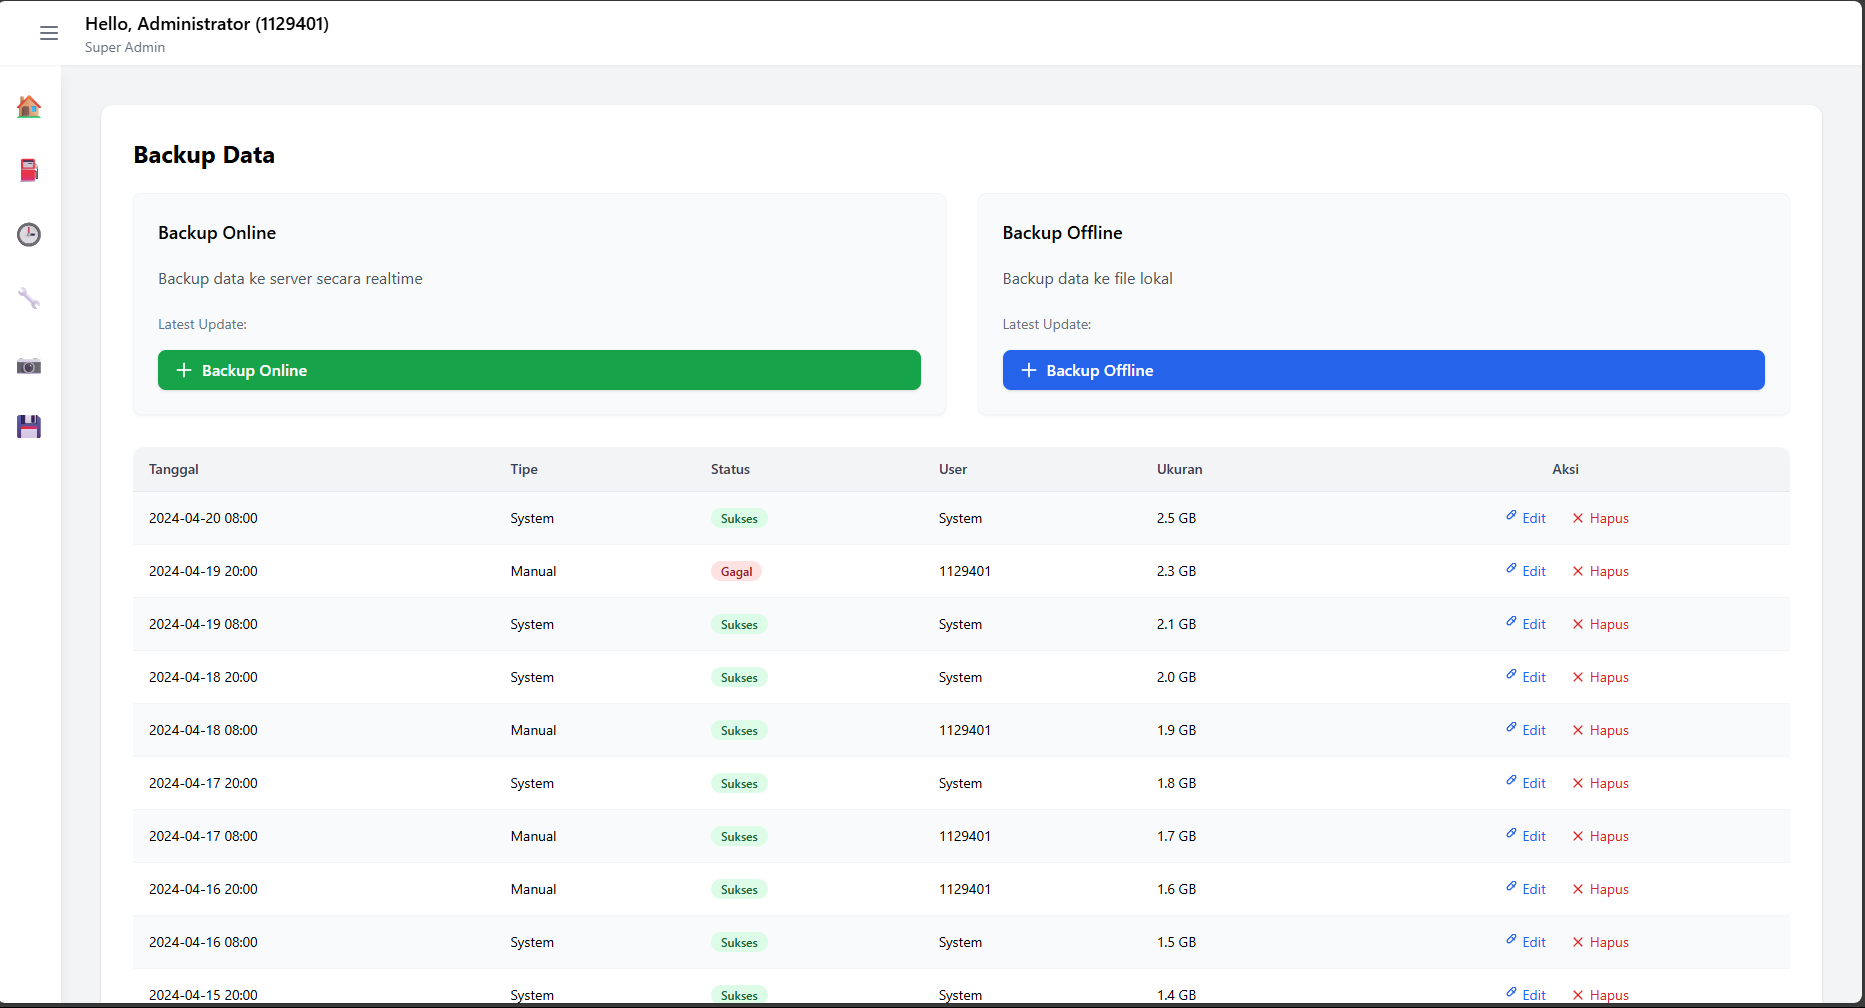This screenshot has width=1865, height=1008.
Task: Open the hamburger sidebar menu
Action: [x=48, y=34]
